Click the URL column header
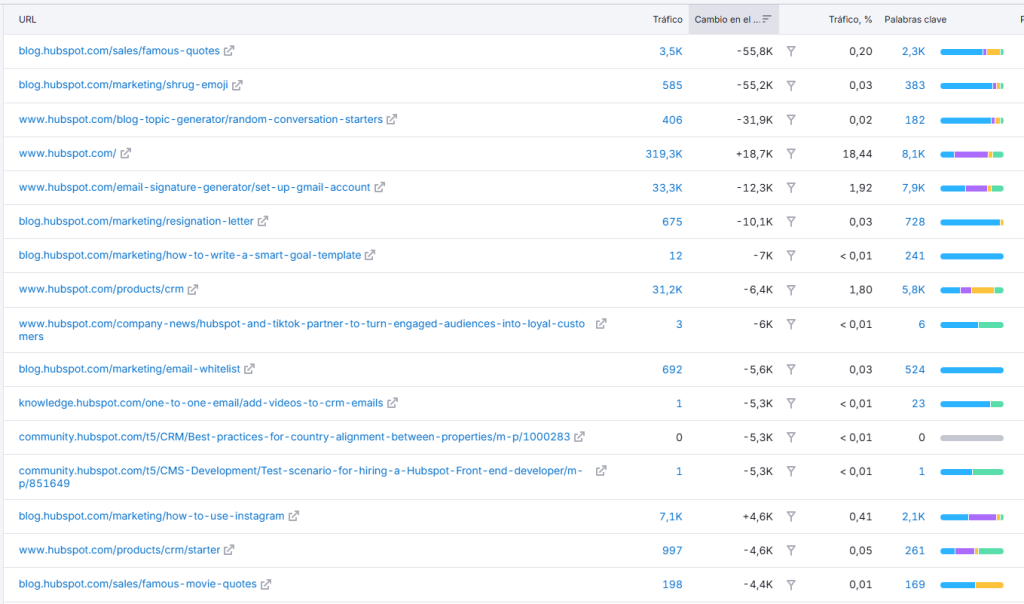Screen dimensions: 1024x604 pos(27,19)
